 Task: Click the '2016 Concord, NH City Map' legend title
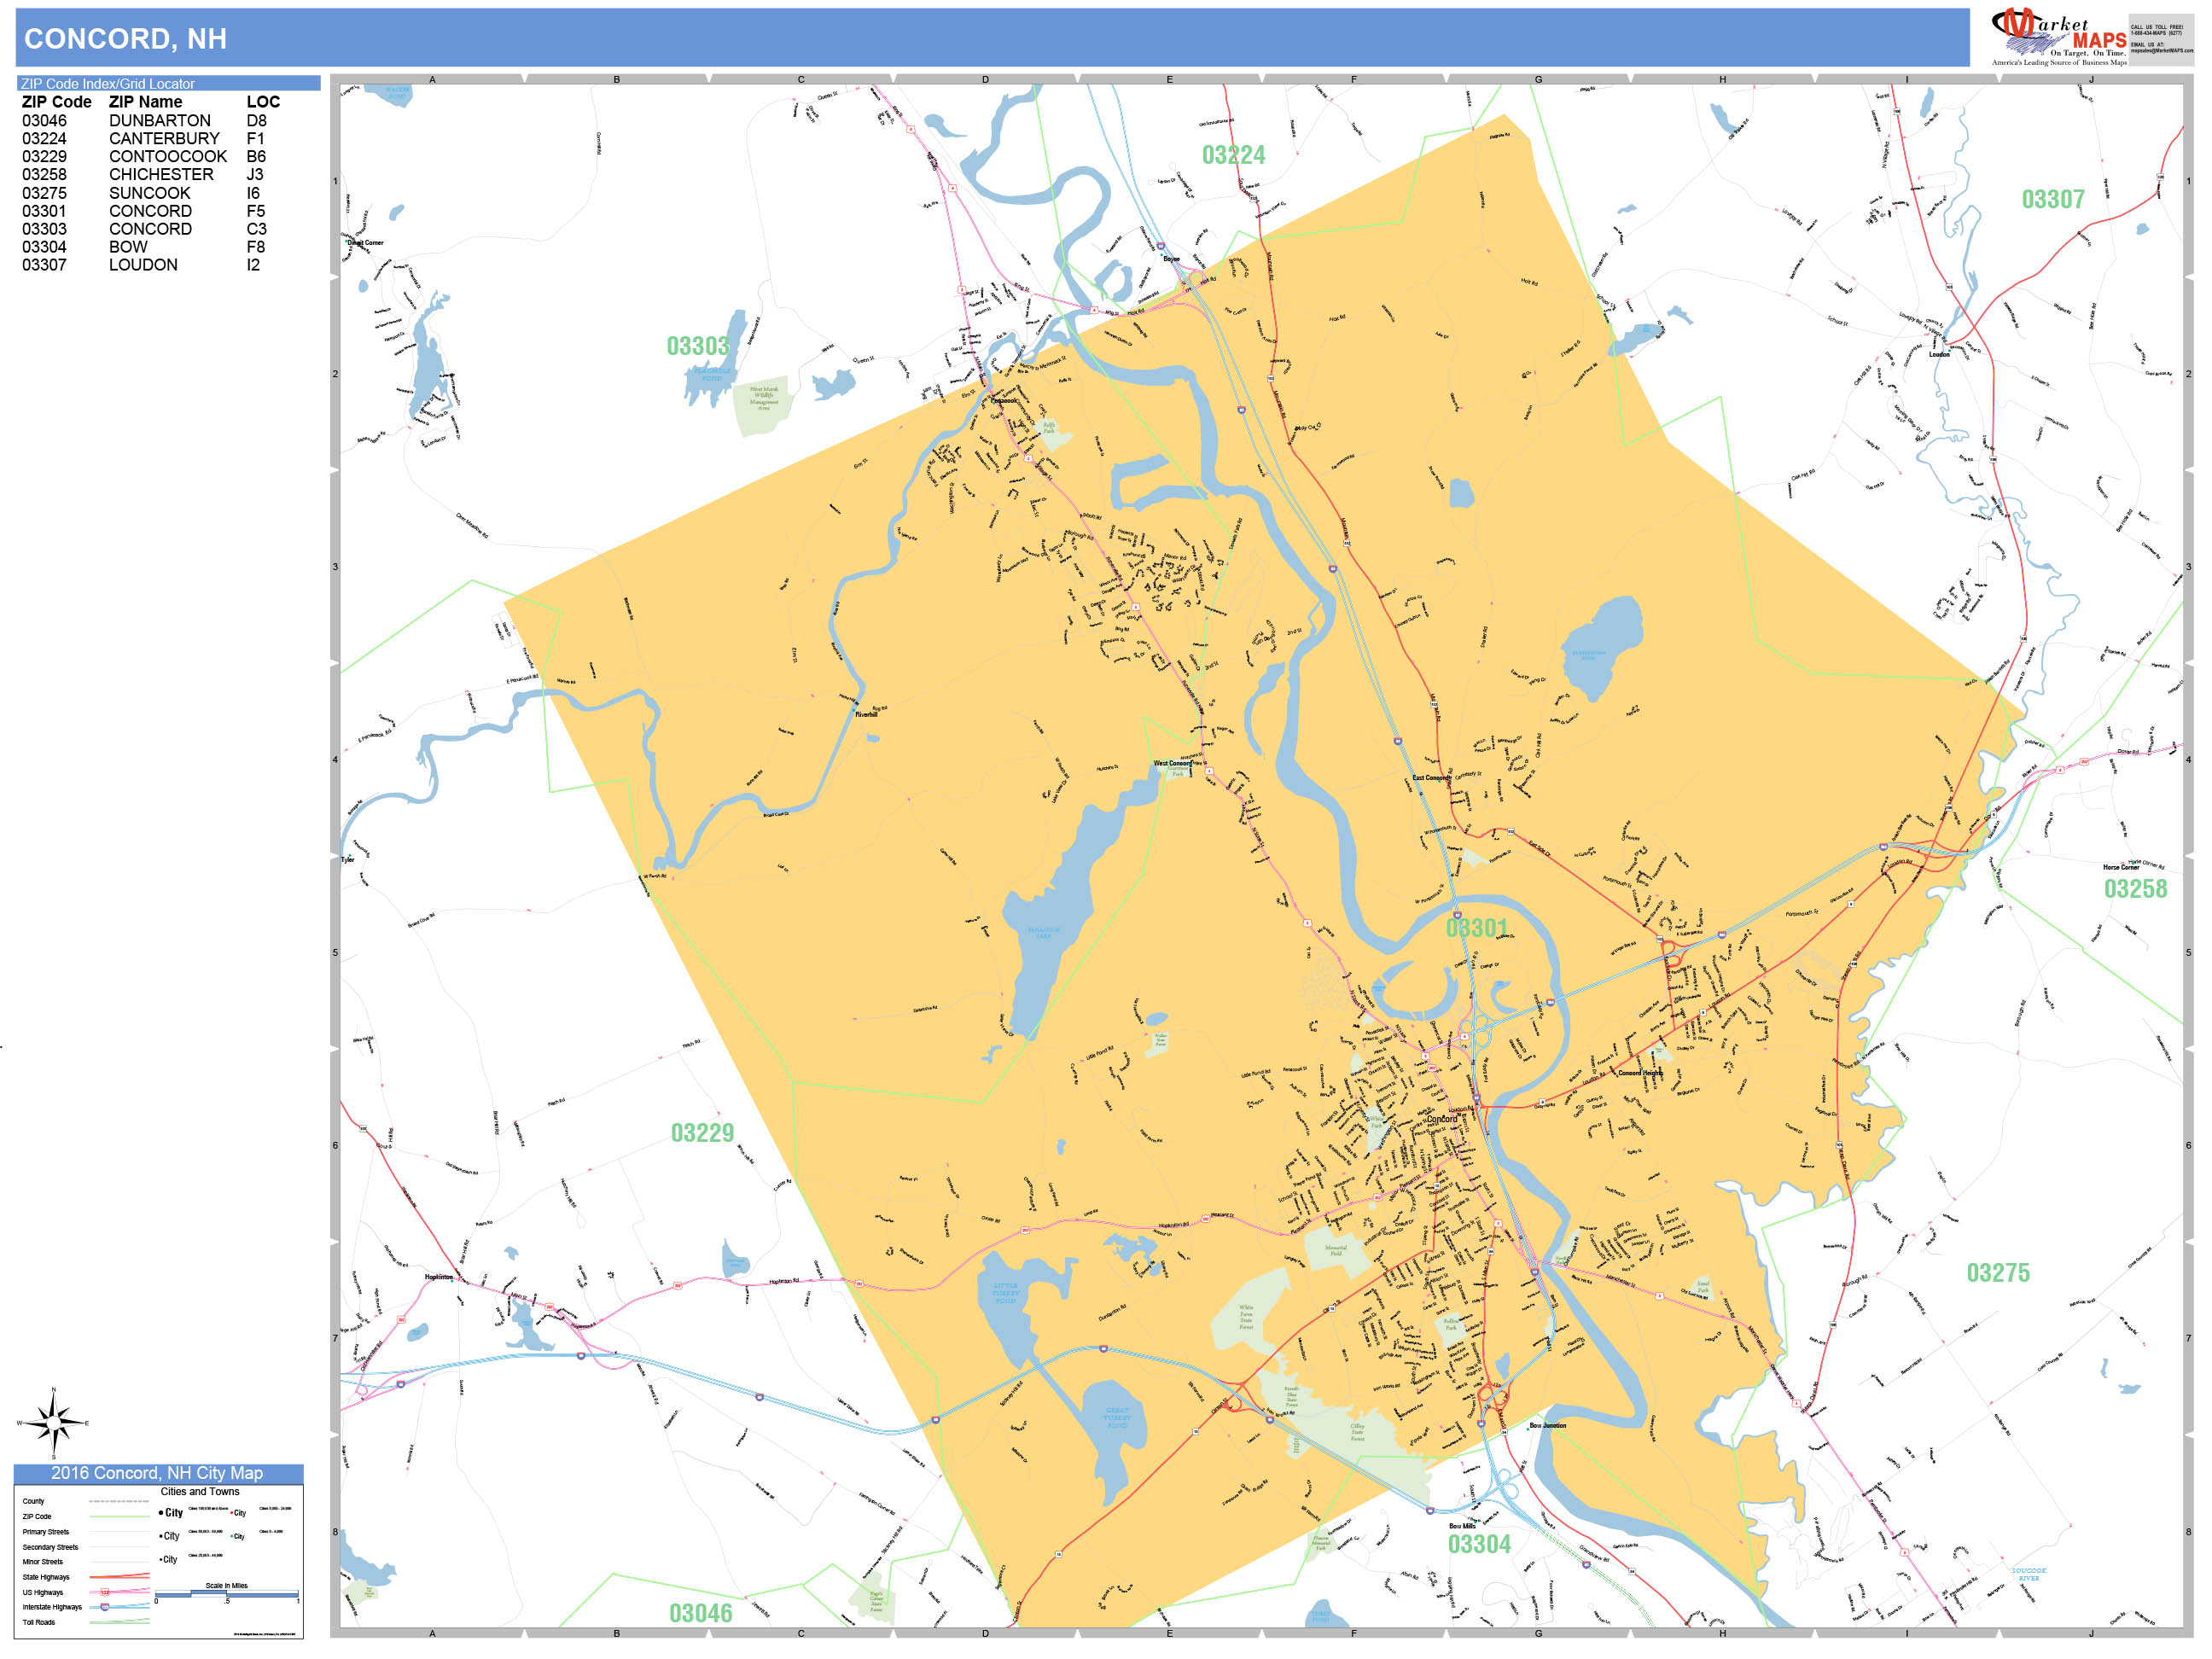click(x=157, y=1473)
